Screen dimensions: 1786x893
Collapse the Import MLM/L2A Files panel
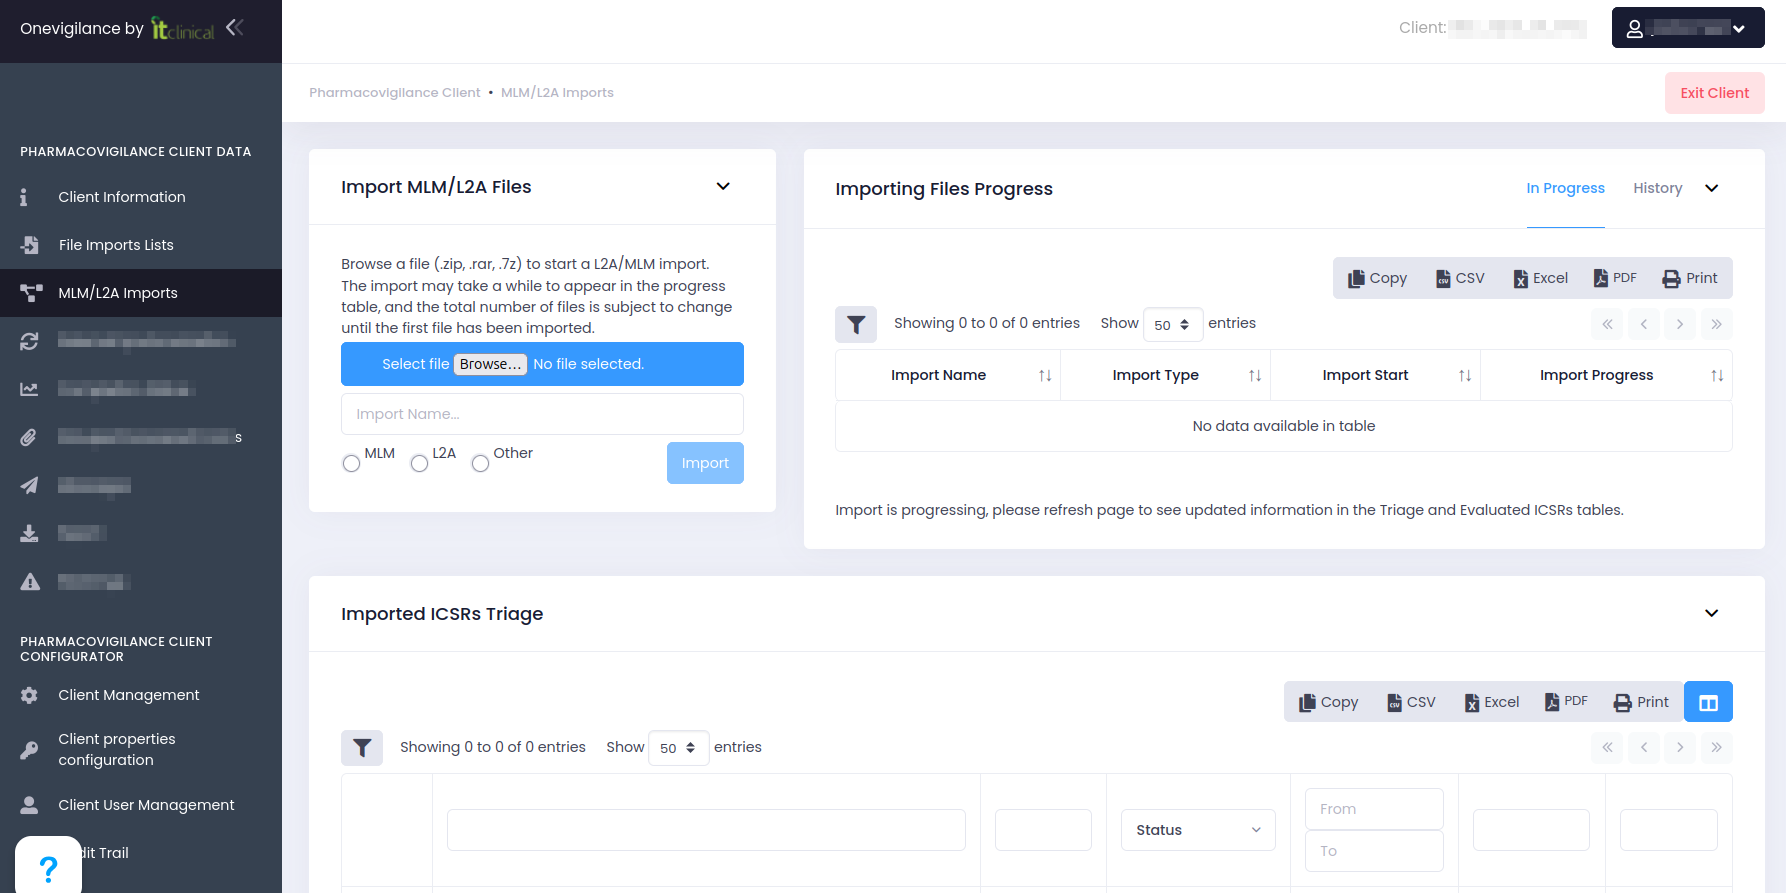723,187
